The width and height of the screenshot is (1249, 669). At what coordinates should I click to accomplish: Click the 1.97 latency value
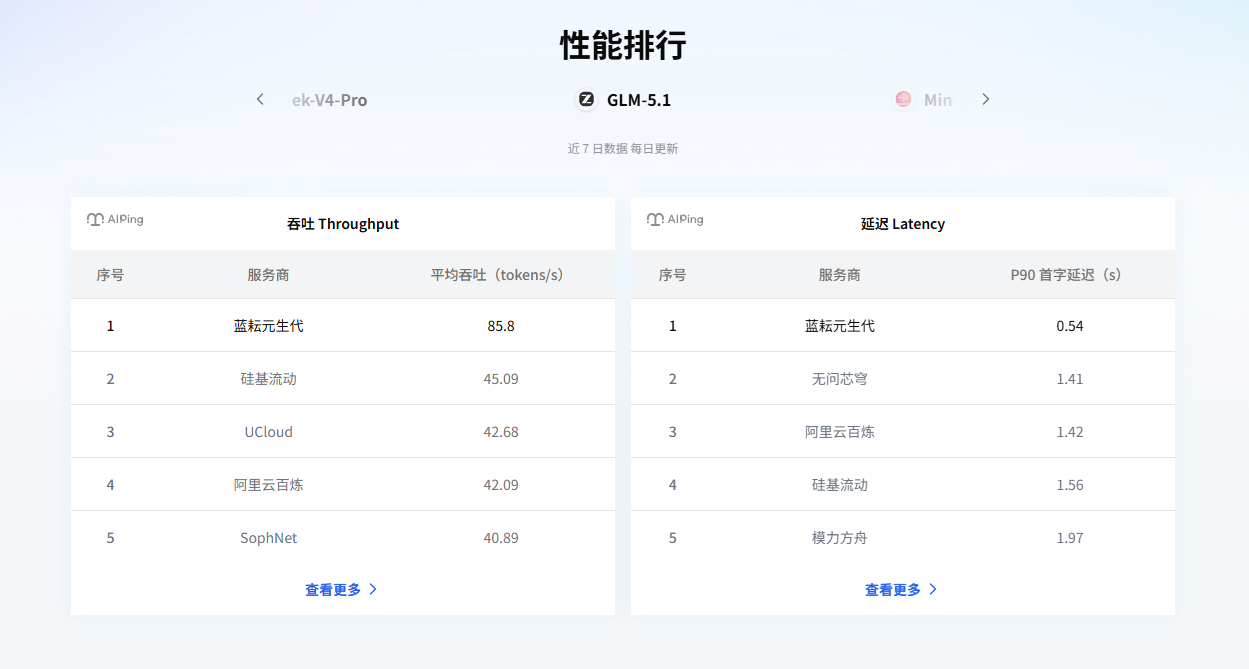click(1070, 538)
